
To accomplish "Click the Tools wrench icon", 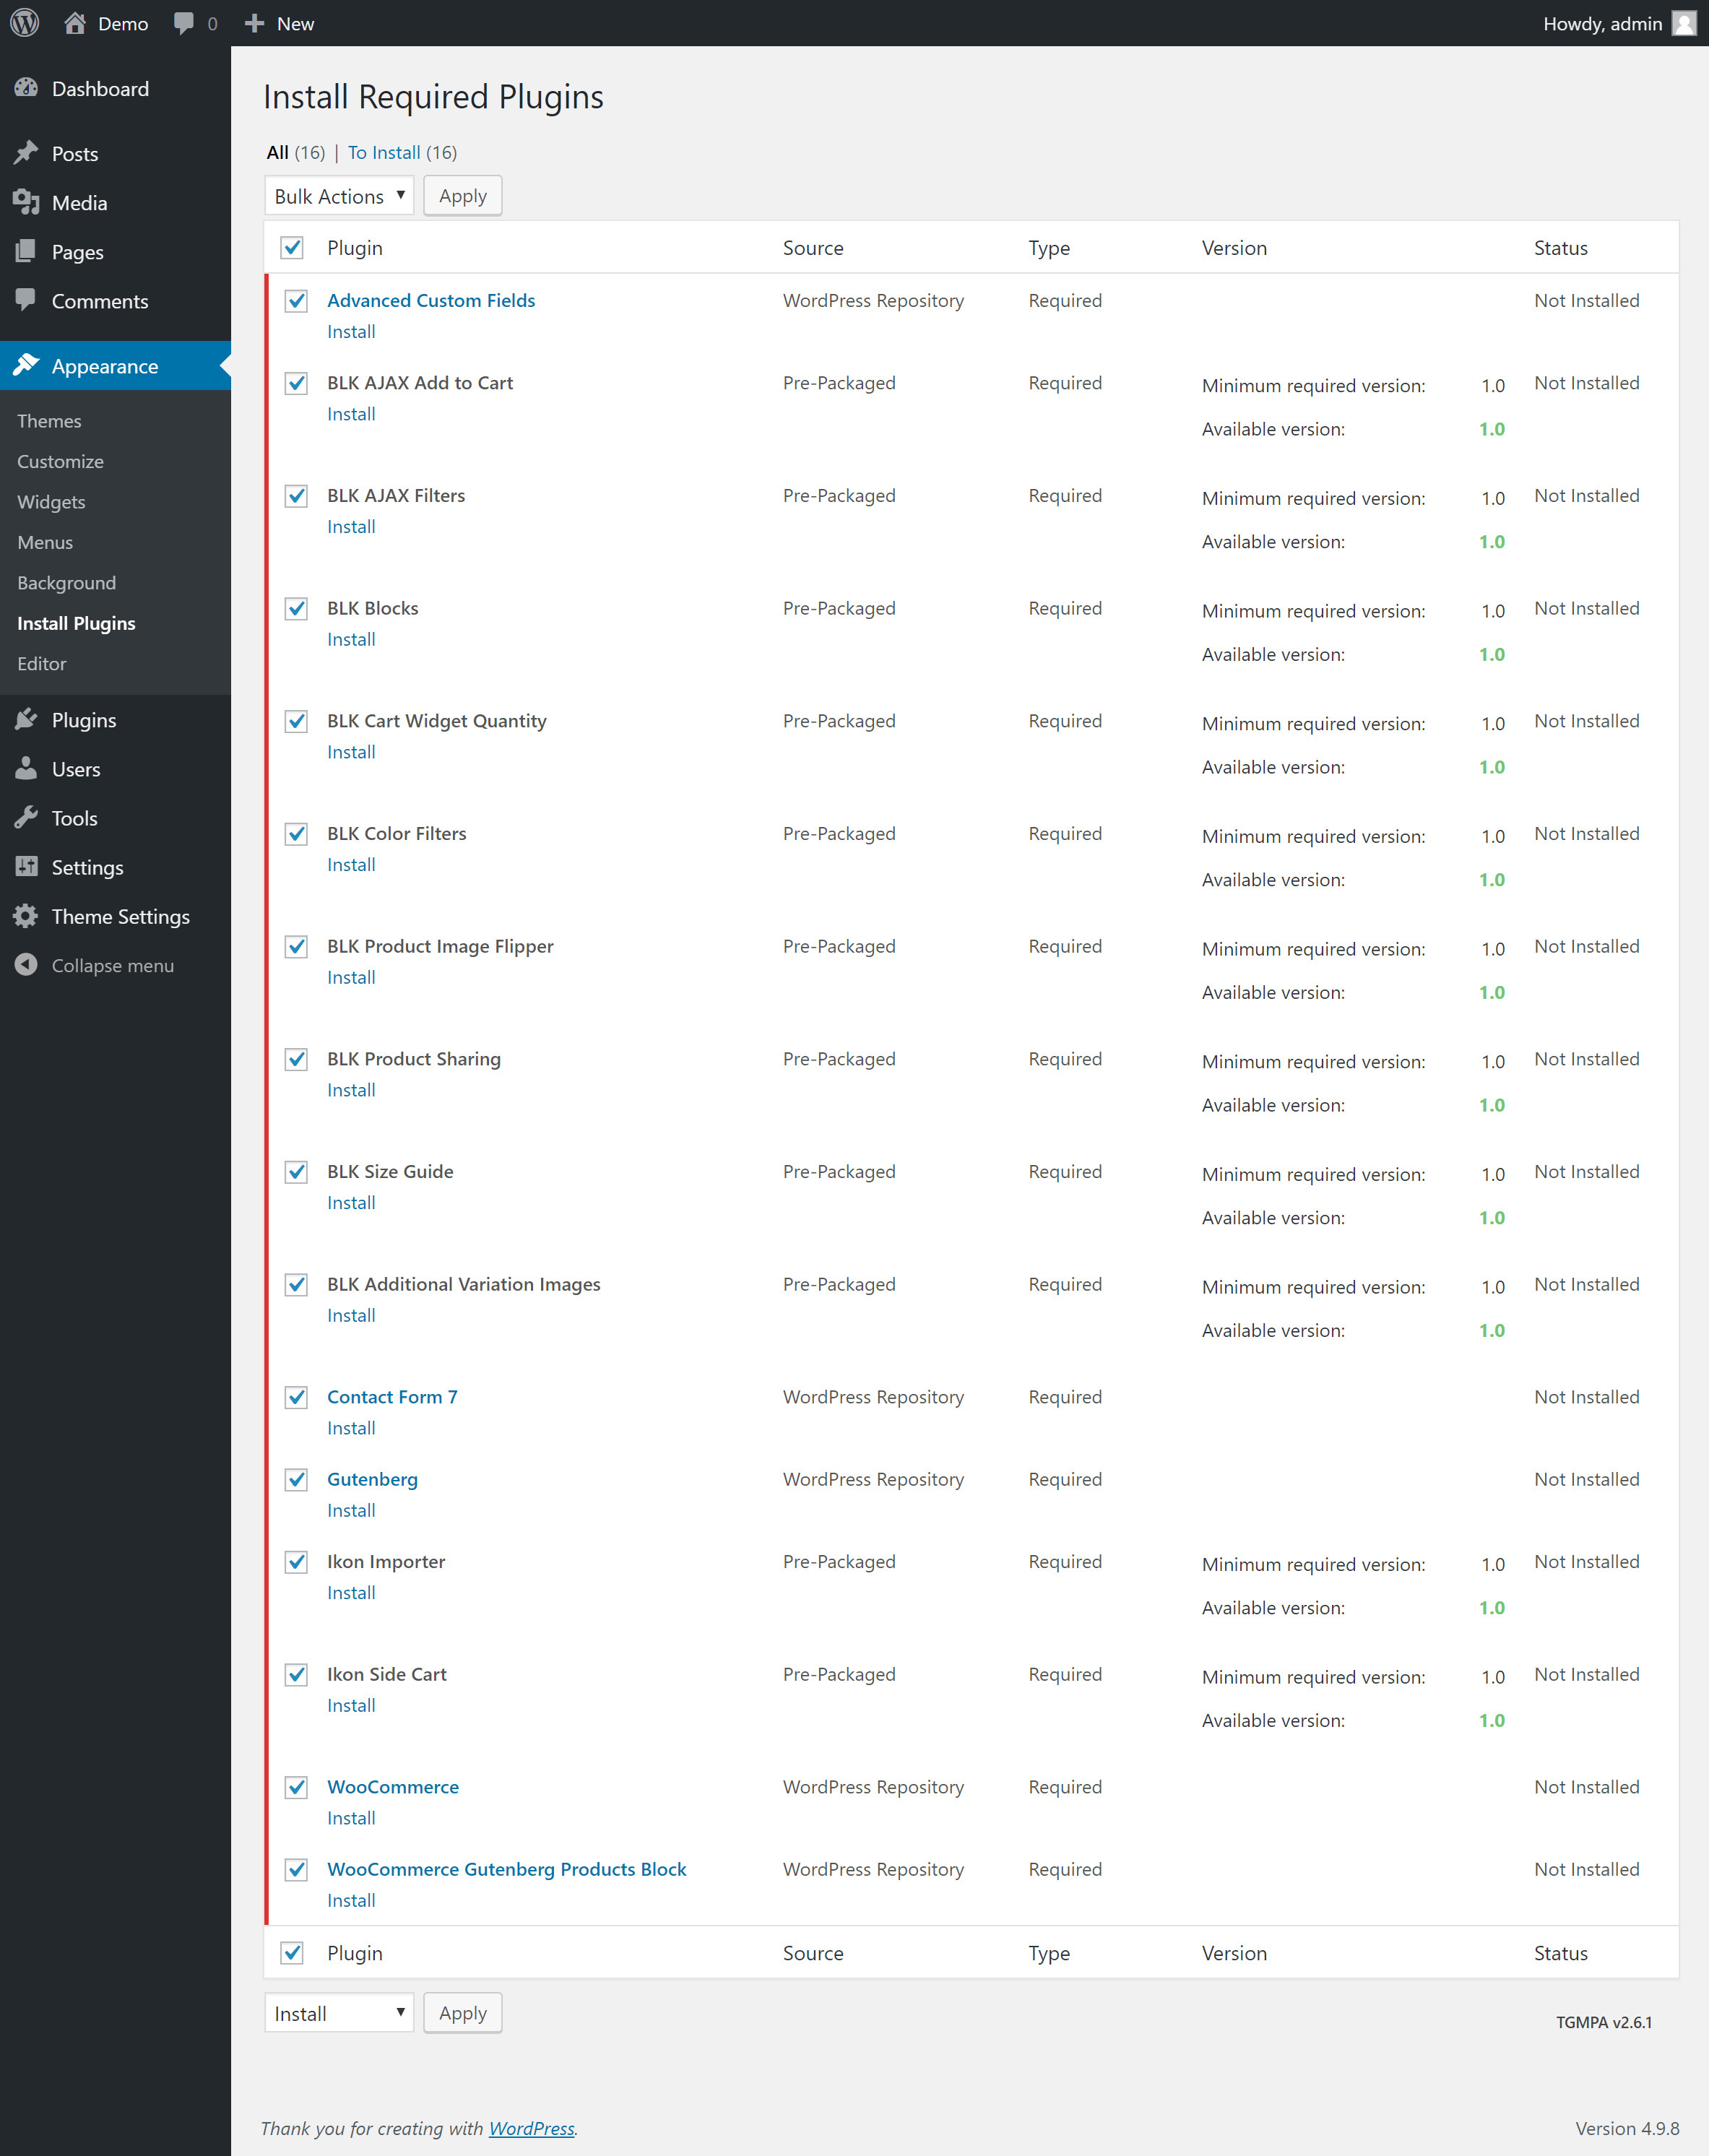I will (27, 817).
